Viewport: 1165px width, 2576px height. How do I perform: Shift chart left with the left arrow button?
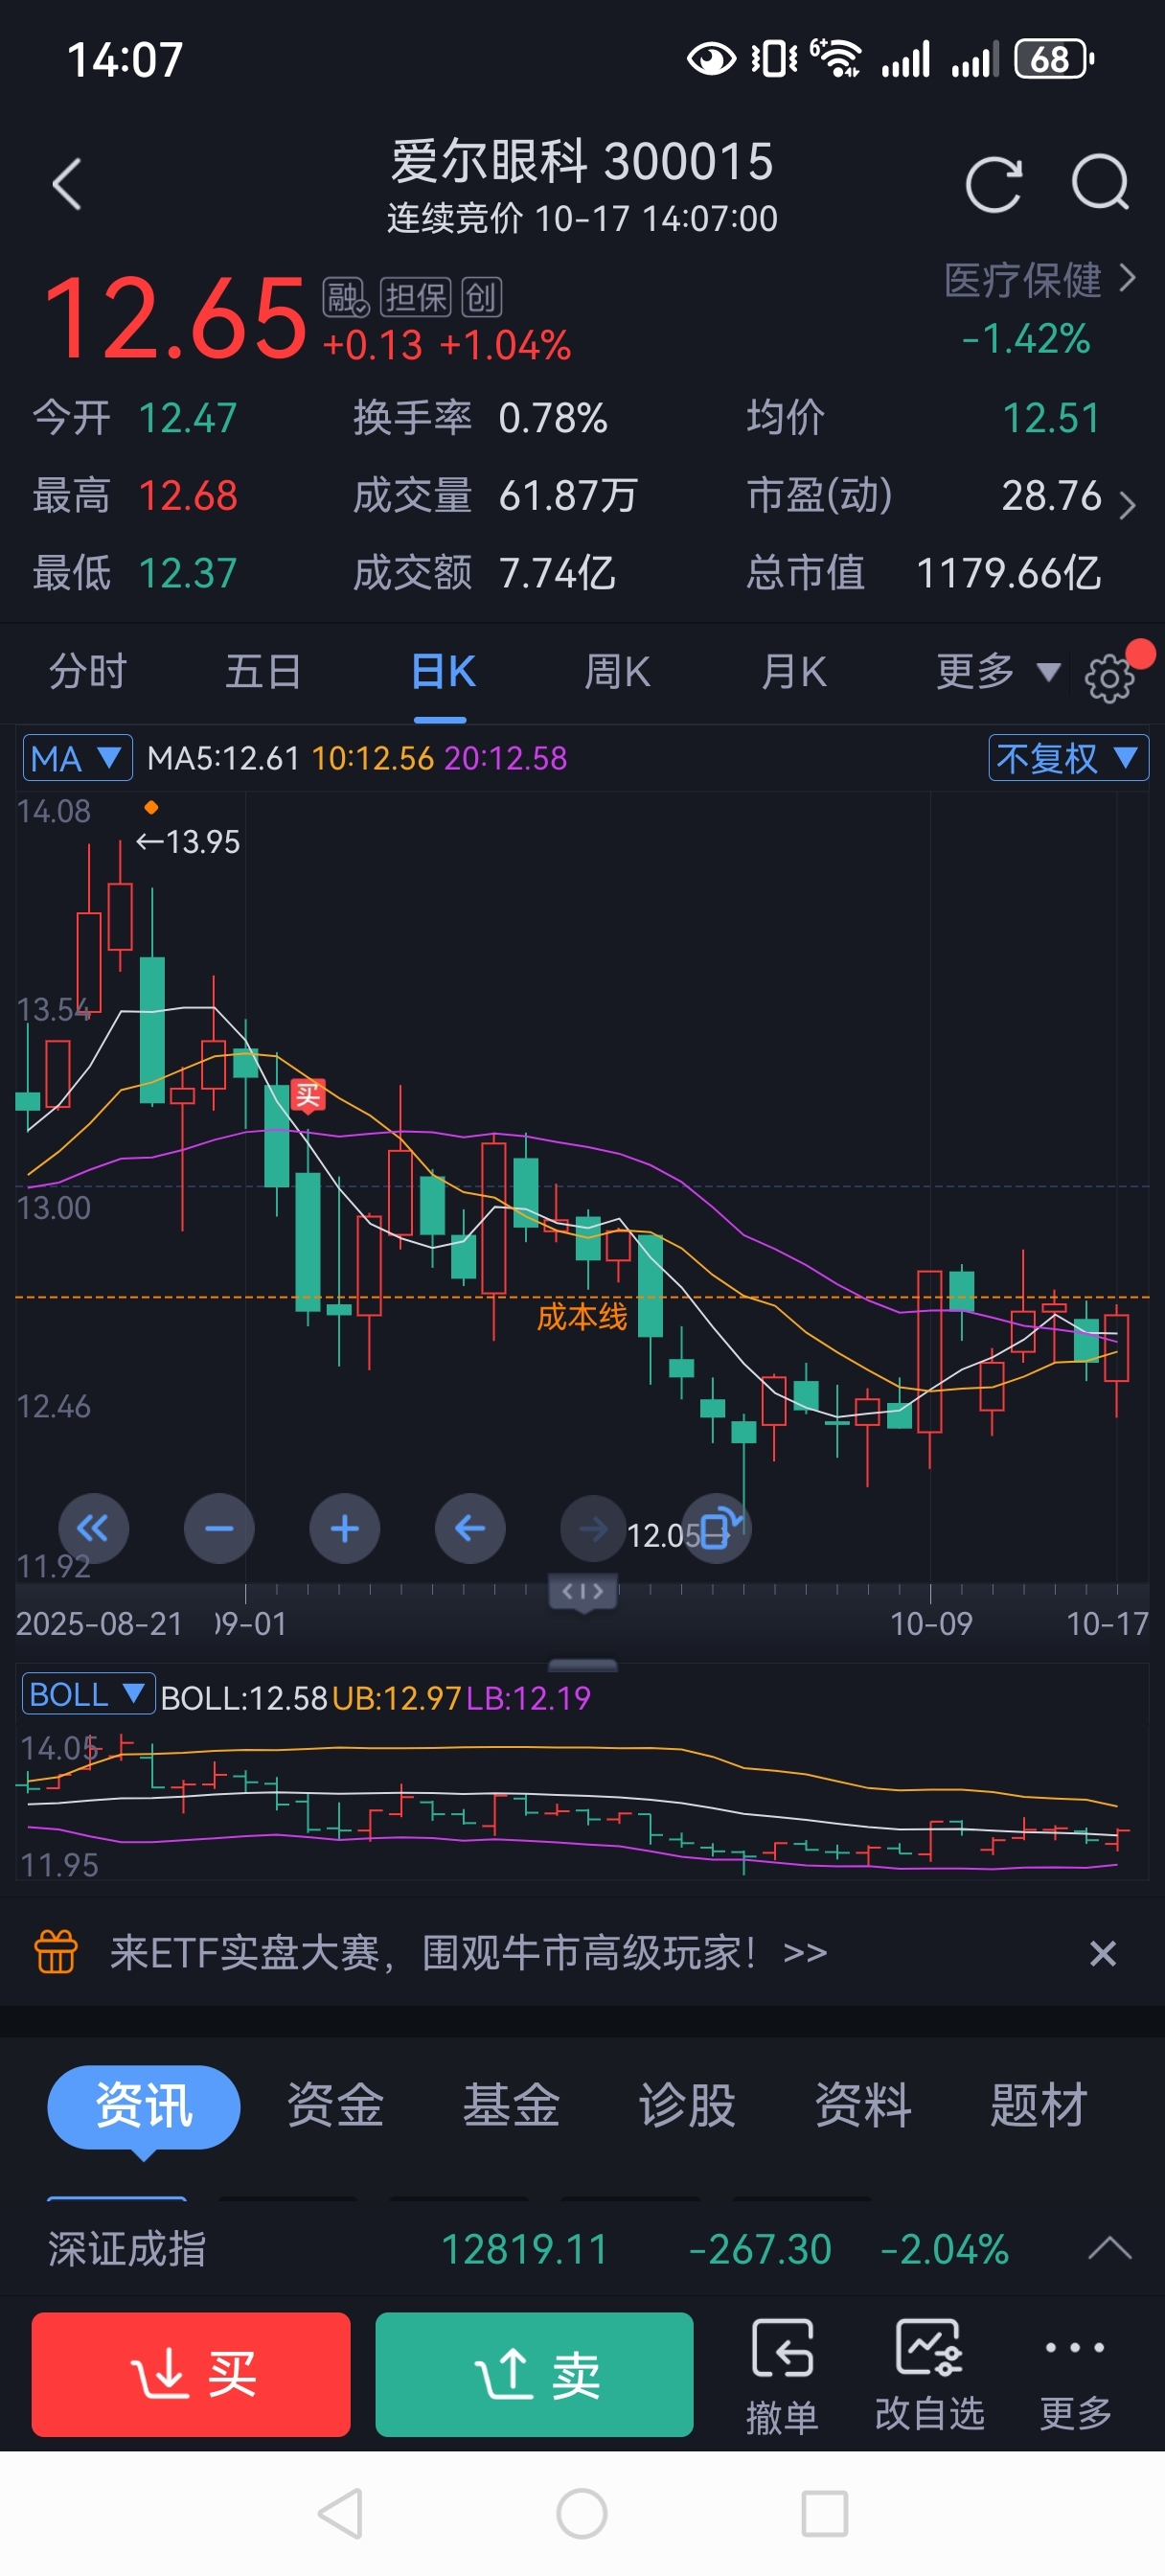click(x=470, y=1528)
